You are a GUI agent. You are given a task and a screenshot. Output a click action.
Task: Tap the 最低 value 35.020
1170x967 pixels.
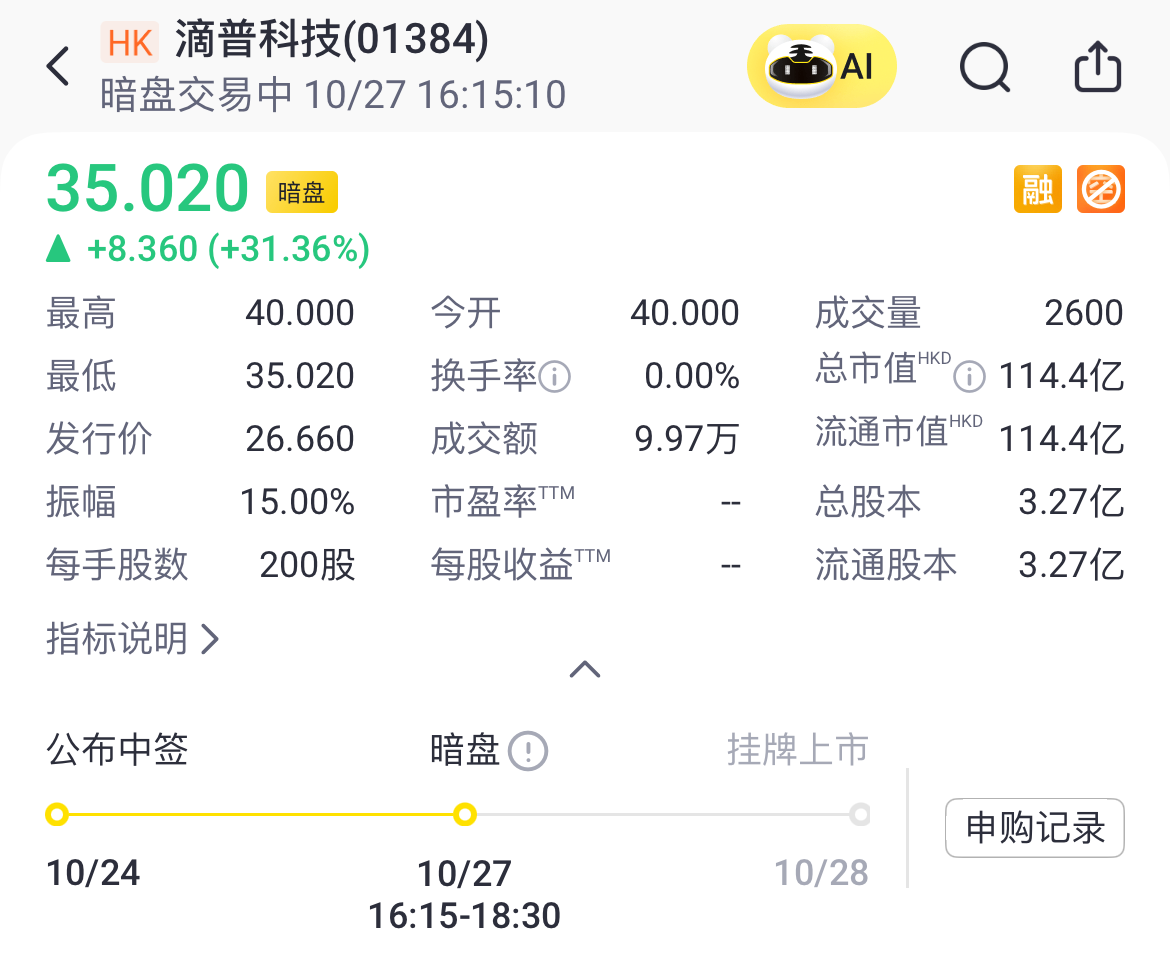(300, 375)
